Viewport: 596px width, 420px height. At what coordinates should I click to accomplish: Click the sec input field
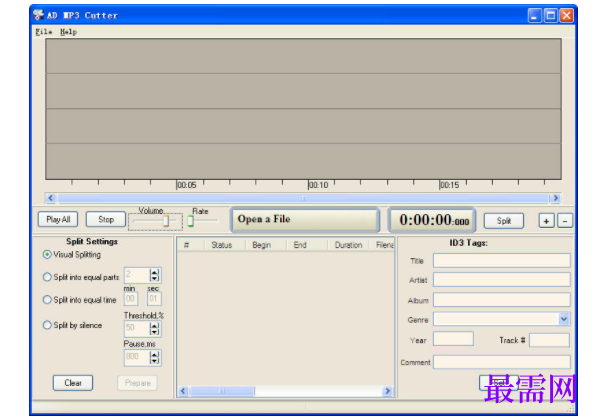click(154, 299)
